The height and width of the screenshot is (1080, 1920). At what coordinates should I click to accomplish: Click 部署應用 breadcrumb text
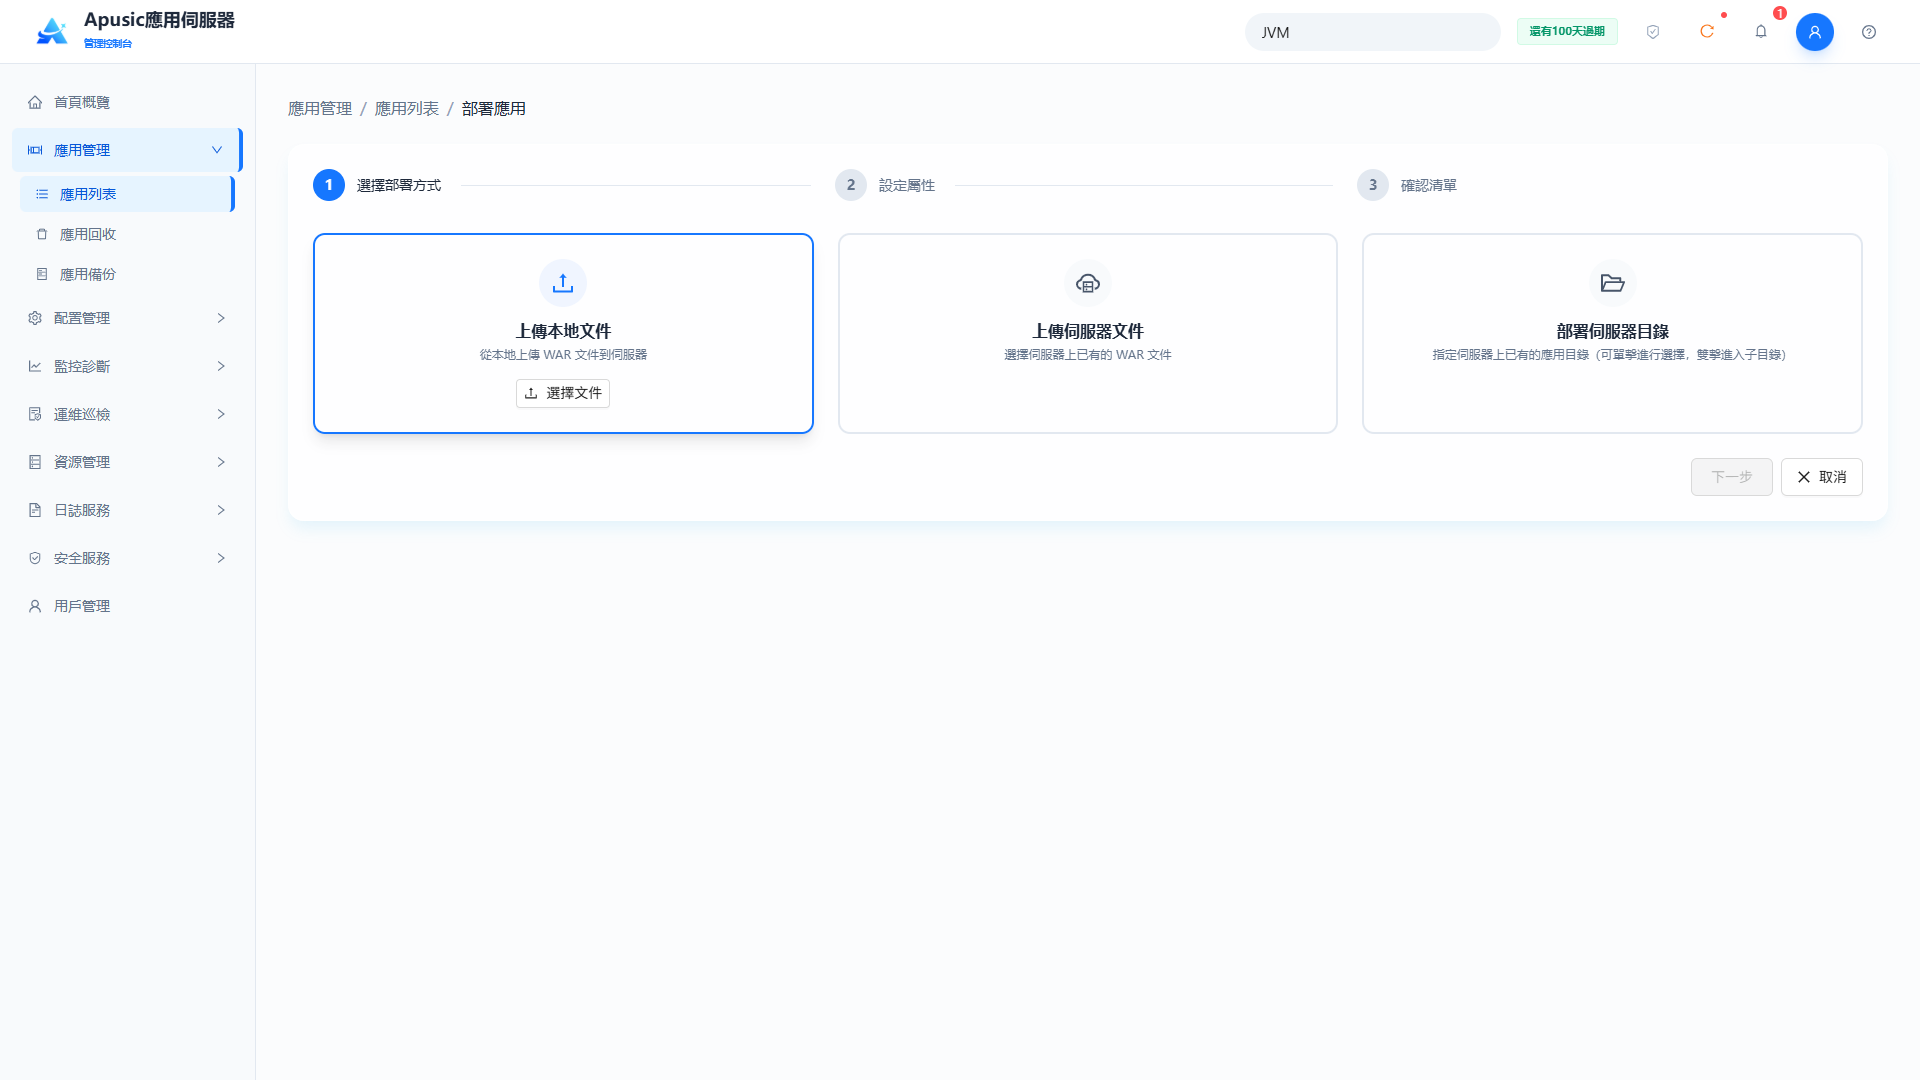[494, 108]
